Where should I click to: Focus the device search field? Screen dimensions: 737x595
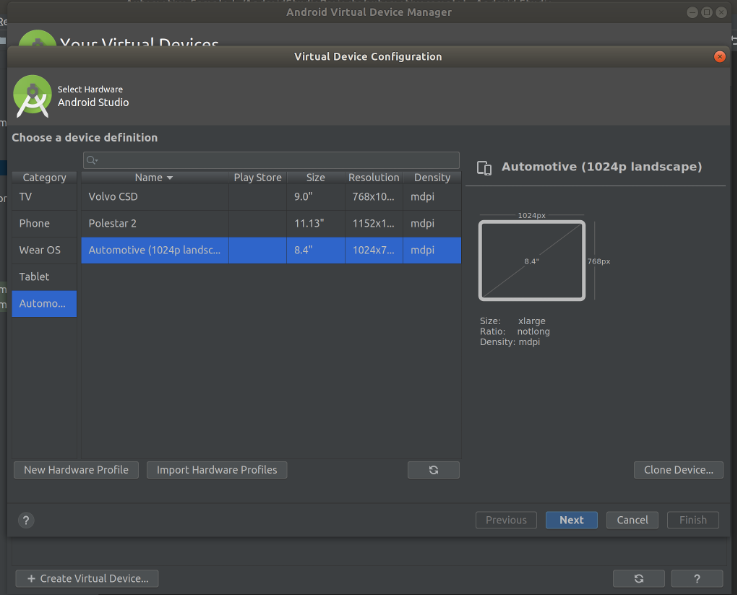tap(271, 160)
